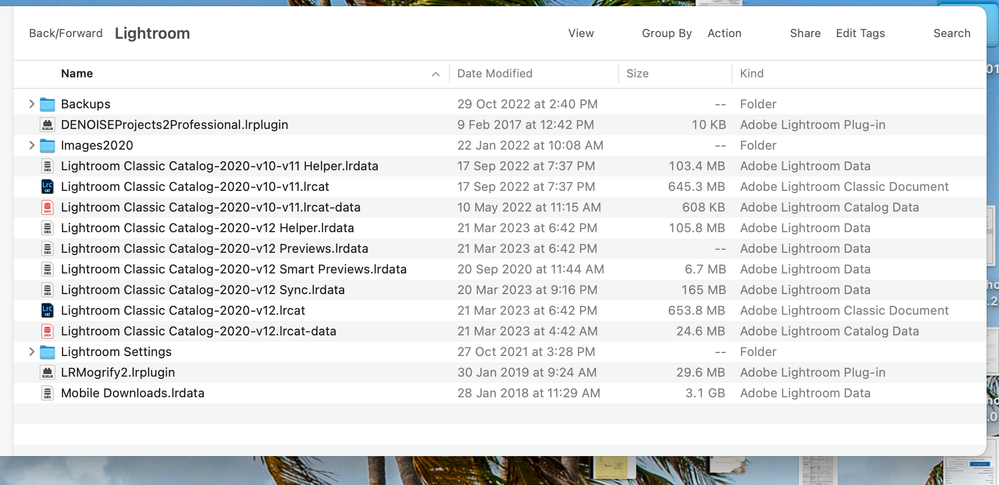Click the Edit Tags toolbar button
Screen dimensions: 999x485
[860, 33]
